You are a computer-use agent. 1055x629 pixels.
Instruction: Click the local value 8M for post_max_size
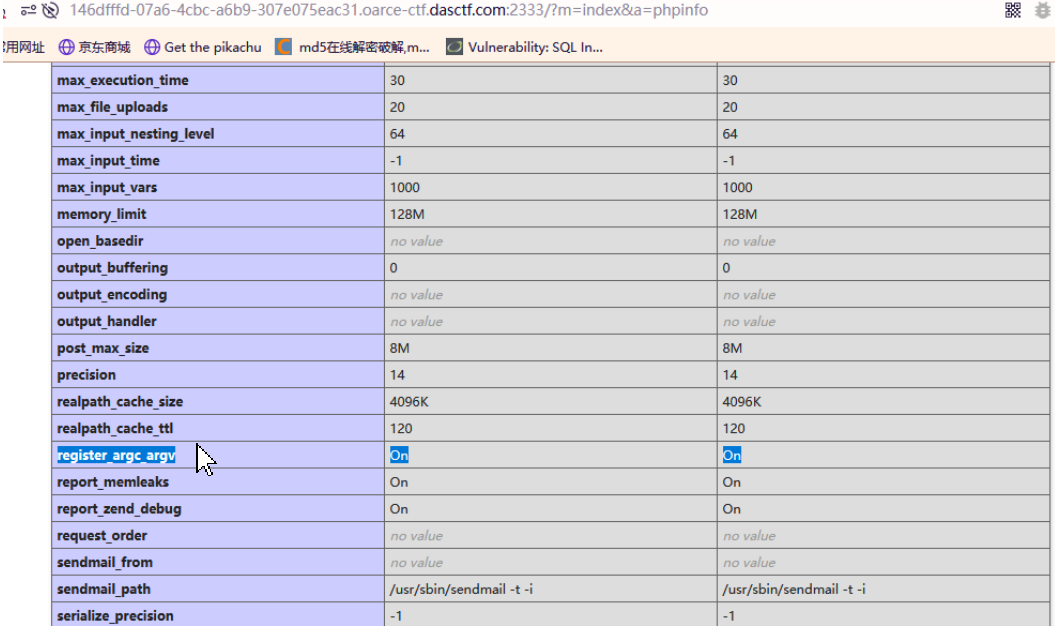pyautogui.click(x=400, y=348)
